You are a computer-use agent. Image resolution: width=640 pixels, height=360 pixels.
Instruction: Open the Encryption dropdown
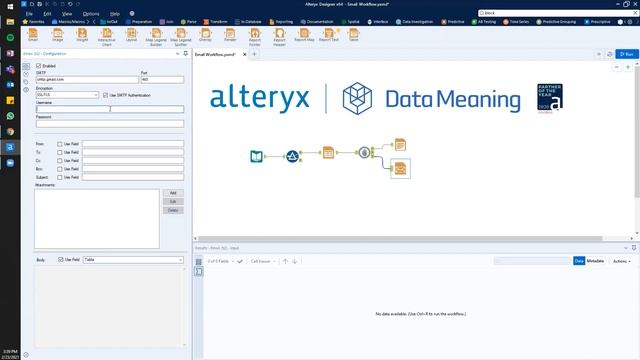pos(67,95)
